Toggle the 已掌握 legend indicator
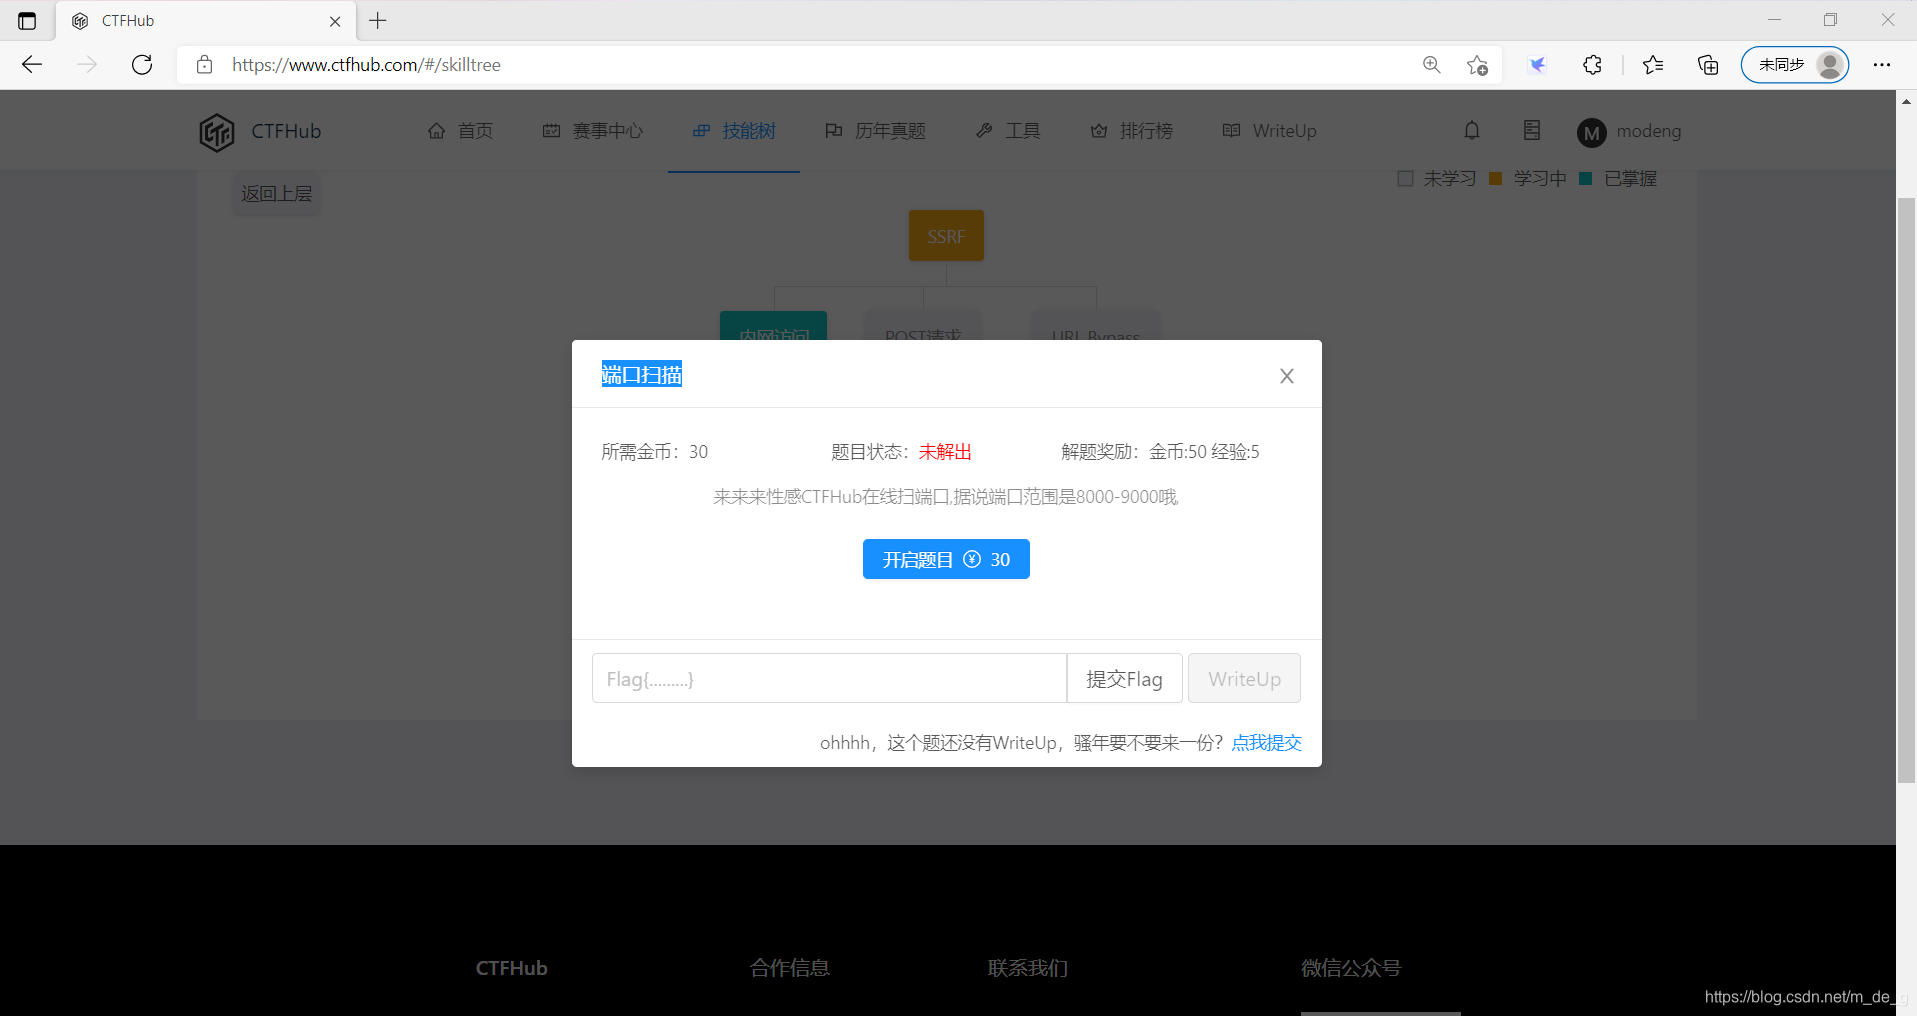1917x1016 pixels. click(1585, 177)
